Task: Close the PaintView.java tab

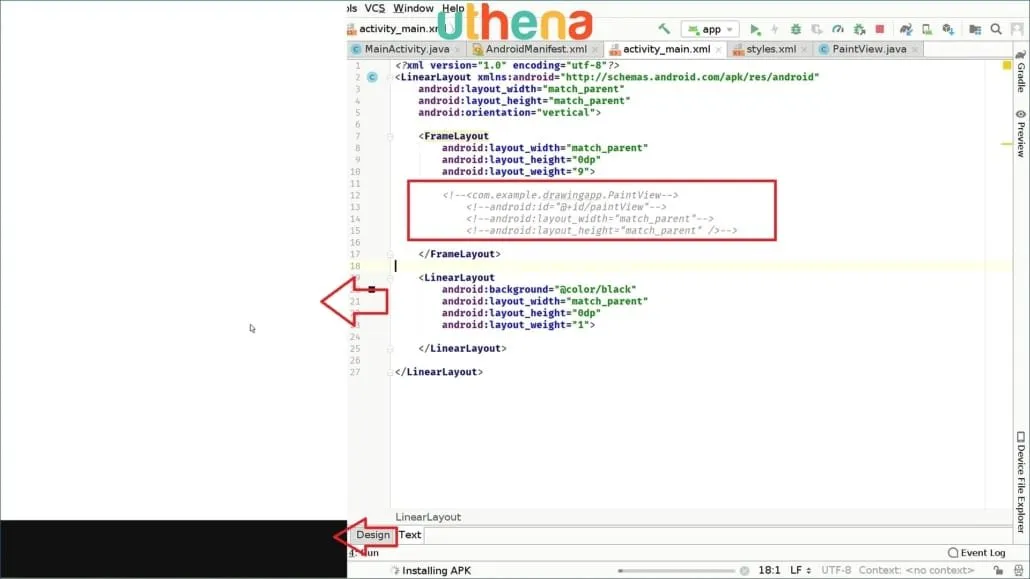Action: (x=914, y=50)
